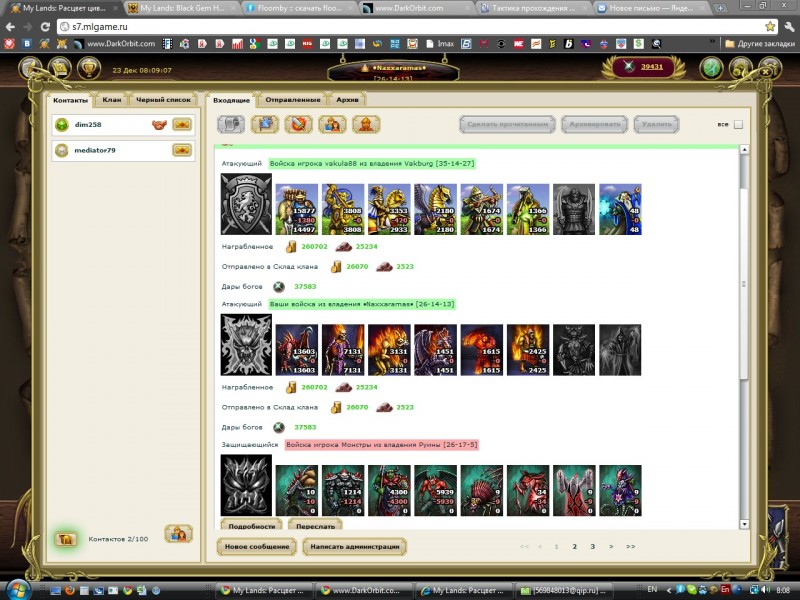The height and width of the screenshot is (600, 800).
Task: Switch to the Контакты tab
Action: [x=70, y=100]
